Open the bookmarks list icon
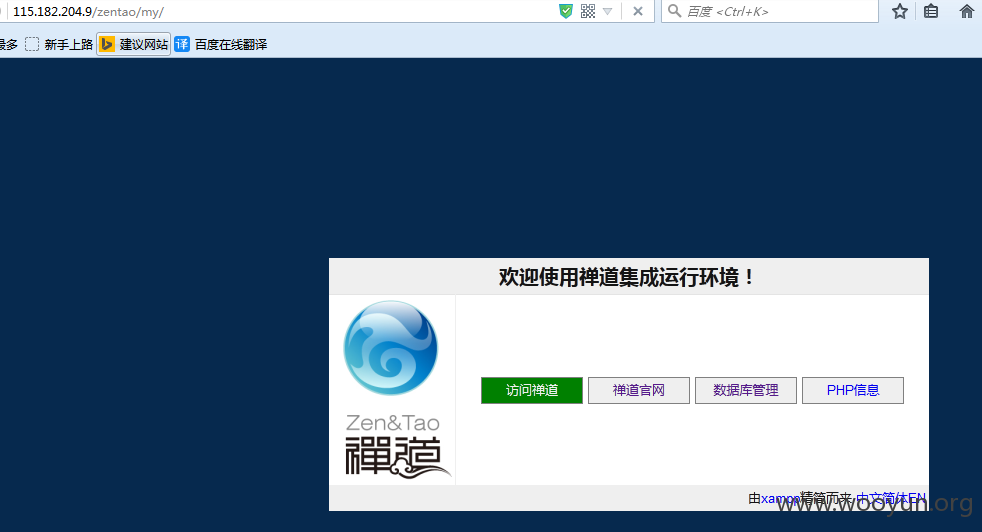This screenshot has width=982, height=532. pos(931,11)
